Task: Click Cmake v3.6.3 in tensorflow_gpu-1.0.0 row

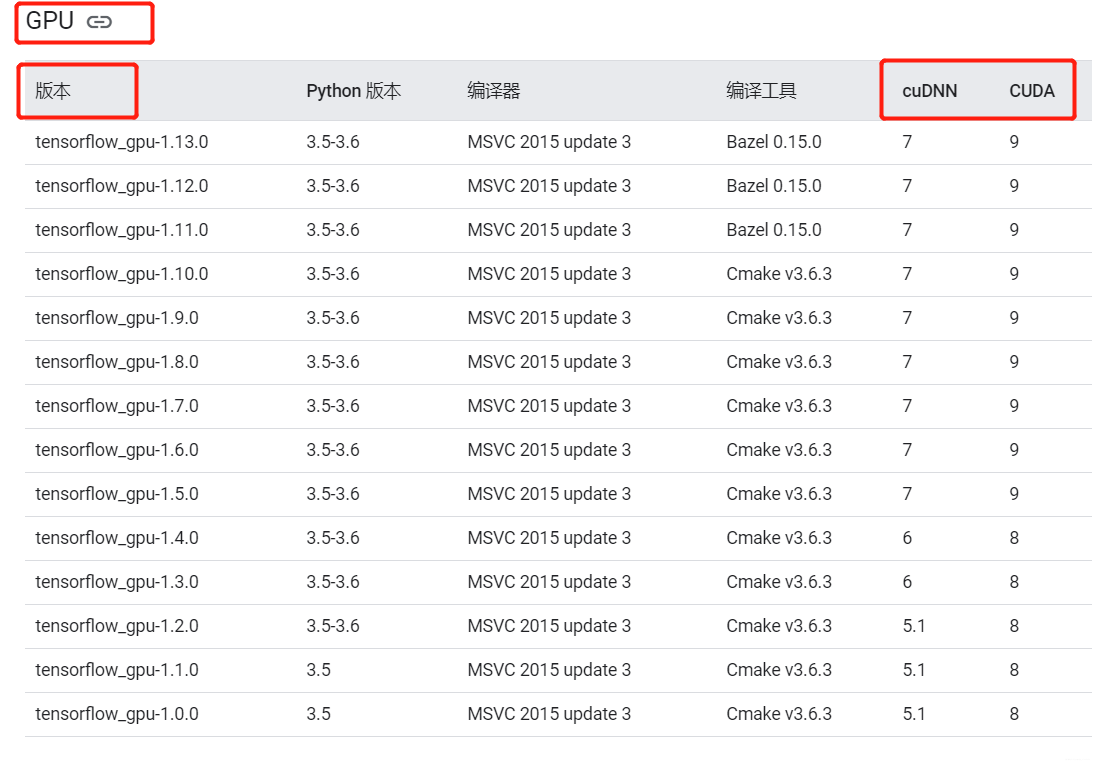Action: (779, 715)
